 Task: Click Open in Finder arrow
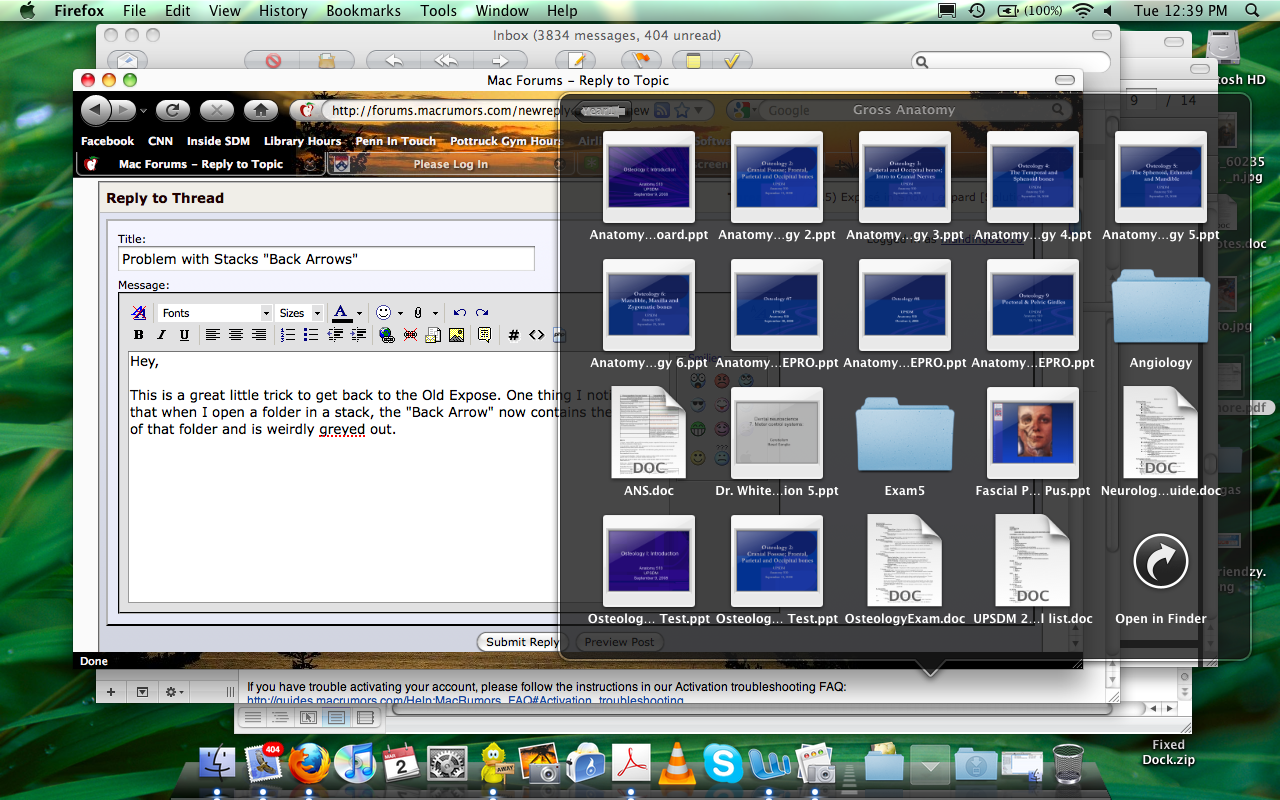(1161, 562)
